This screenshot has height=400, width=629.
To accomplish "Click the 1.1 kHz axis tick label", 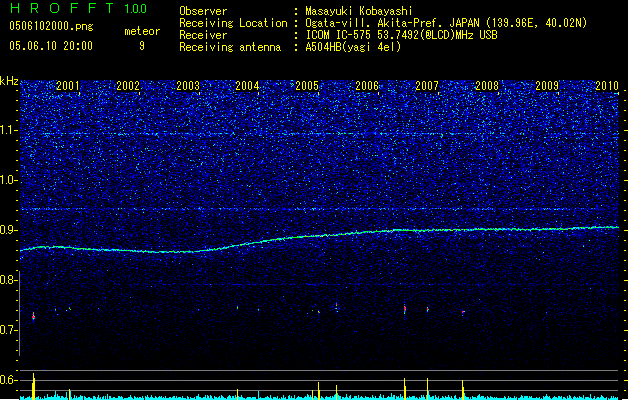I will [x=9, y=130].
